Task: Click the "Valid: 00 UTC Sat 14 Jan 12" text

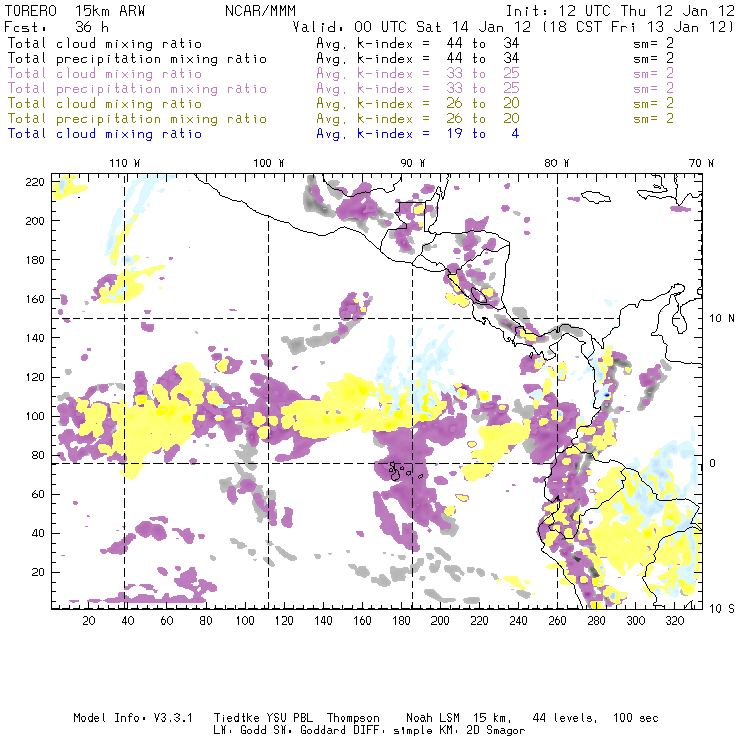Action: [412, 27]
